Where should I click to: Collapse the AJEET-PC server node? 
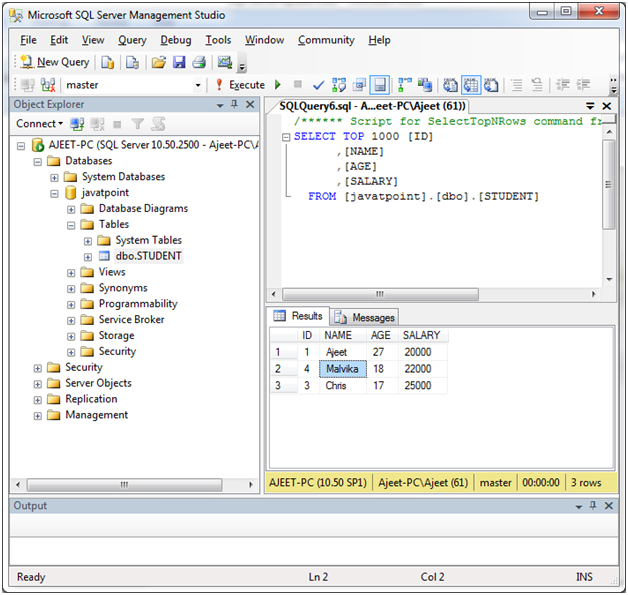point(21,146)
